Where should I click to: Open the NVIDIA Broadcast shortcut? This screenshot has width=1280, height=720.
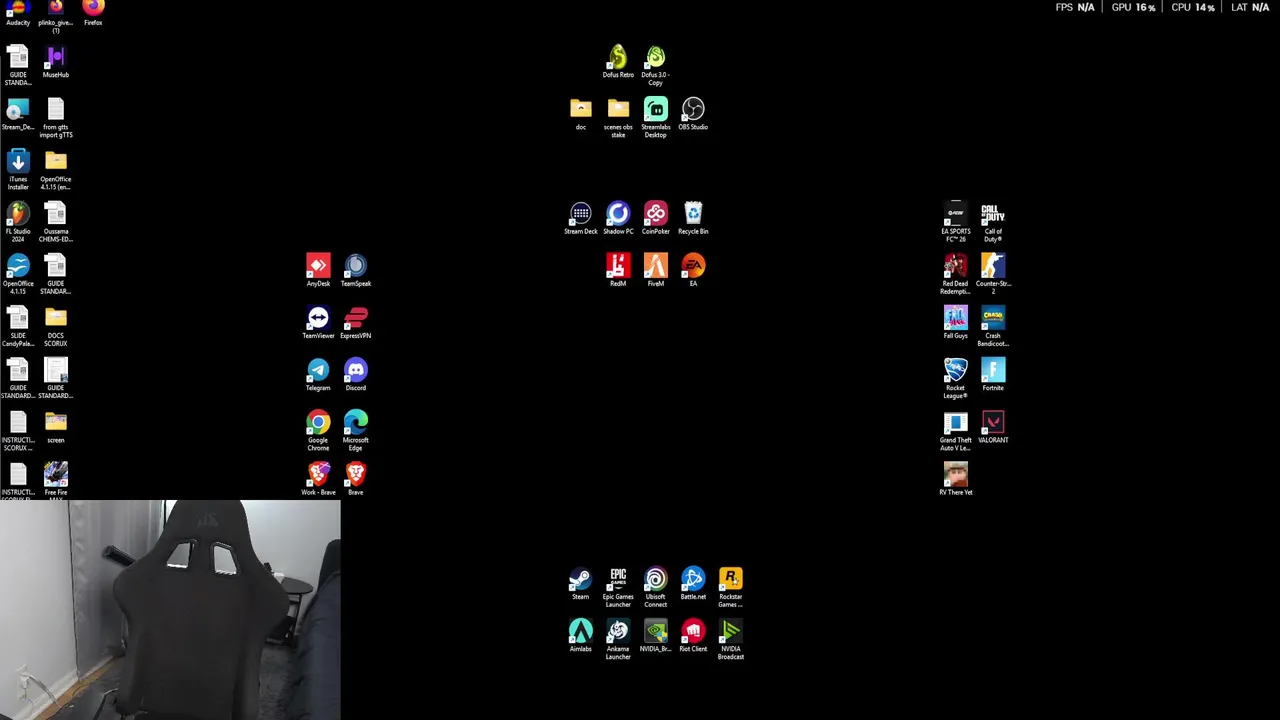click(731, 640)
